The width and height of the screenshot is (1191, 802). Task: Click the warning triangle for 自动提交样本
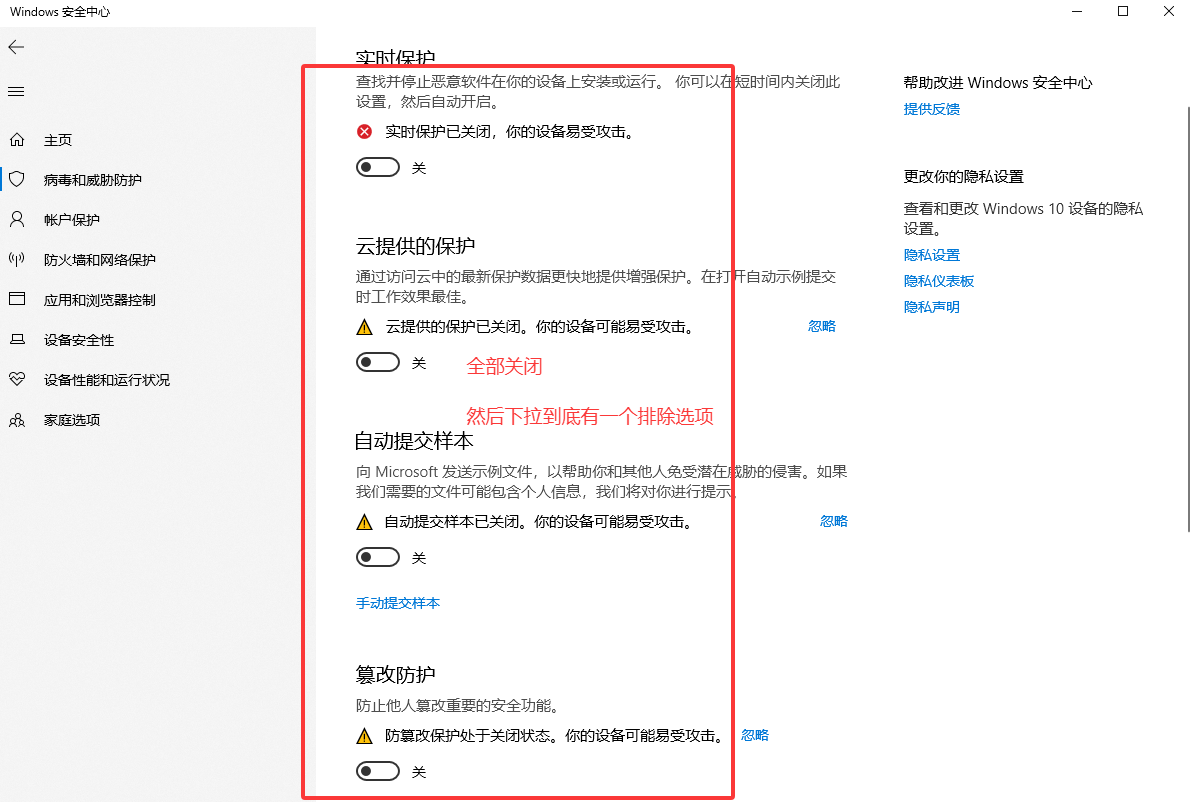(x=365, y=523)
